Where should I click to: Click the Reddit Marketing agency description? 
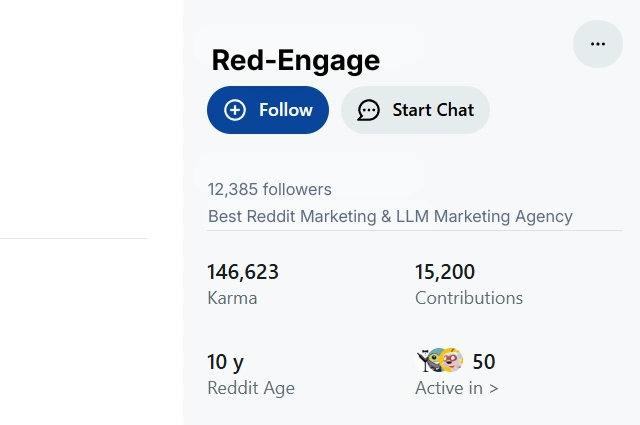[390, 216]
